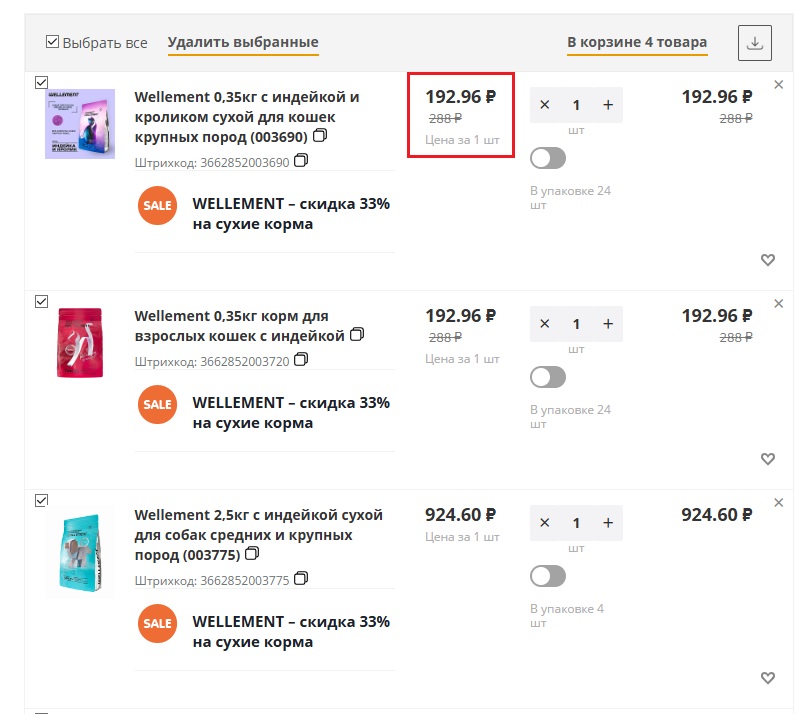Remove the first product with X icon
Viewport: 806px width, 714px height.
coord(779,85)
